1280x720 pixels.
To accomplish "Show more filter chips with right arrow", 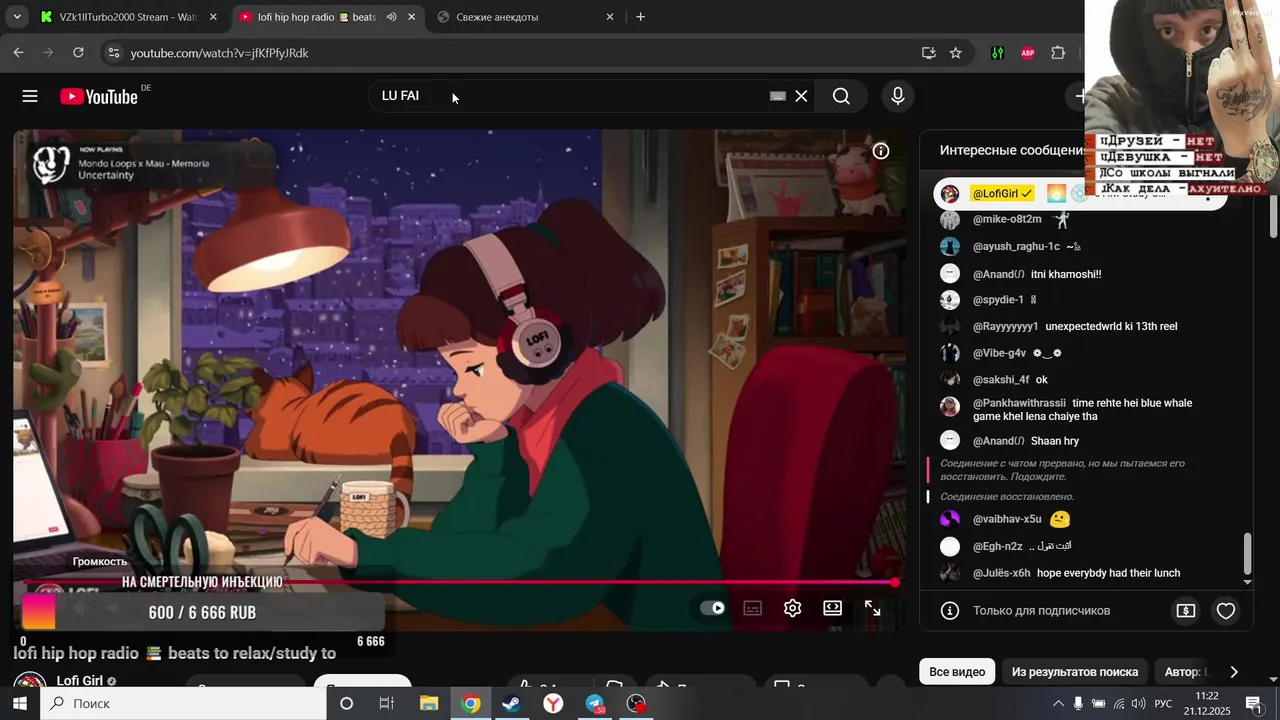I will (x=1234, y=672).
